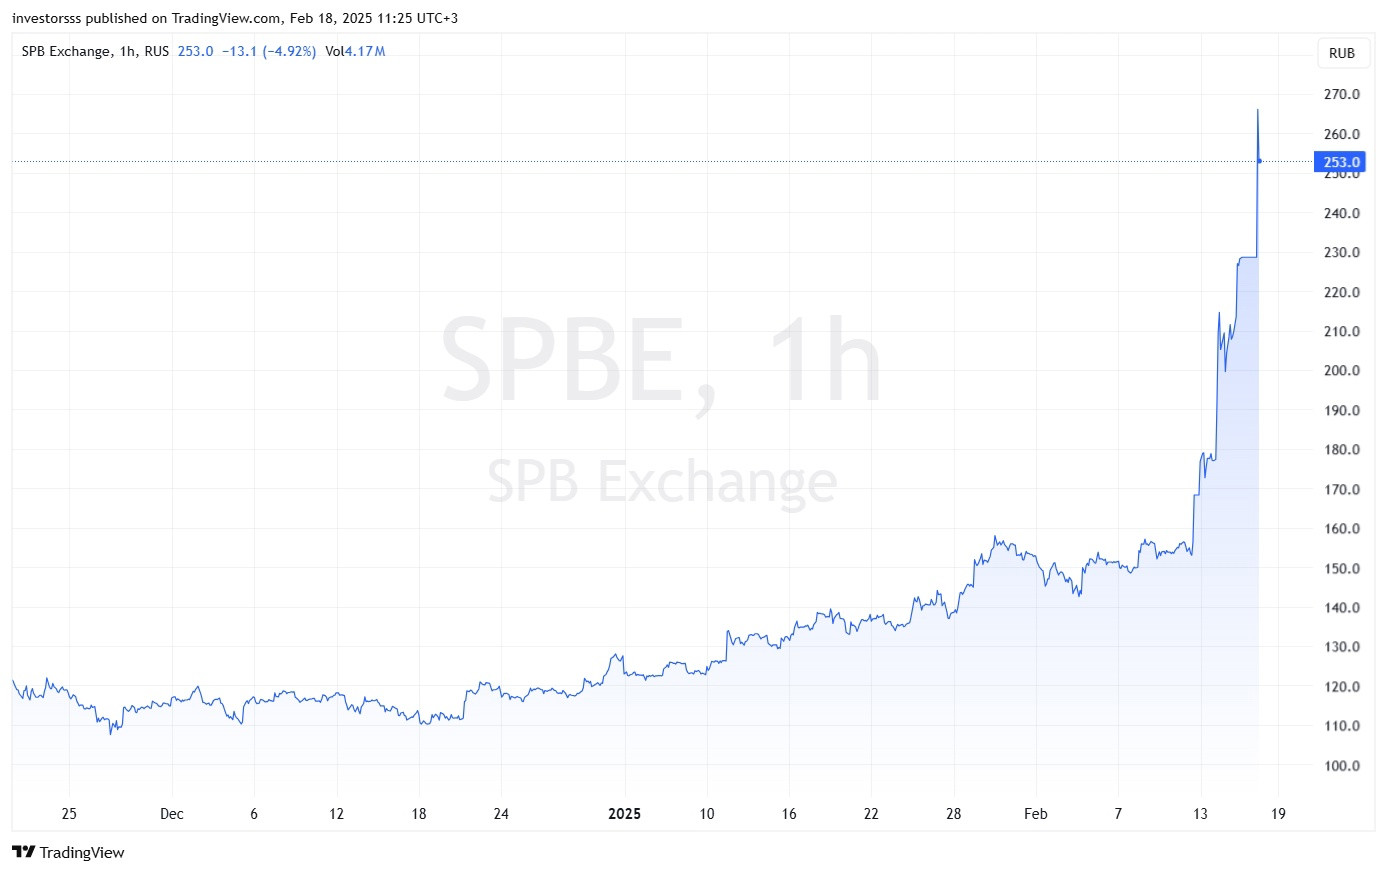This screenshot has width=1387, height=873.
Task: Select the Dec label on time axis
Action: [172, 814]
